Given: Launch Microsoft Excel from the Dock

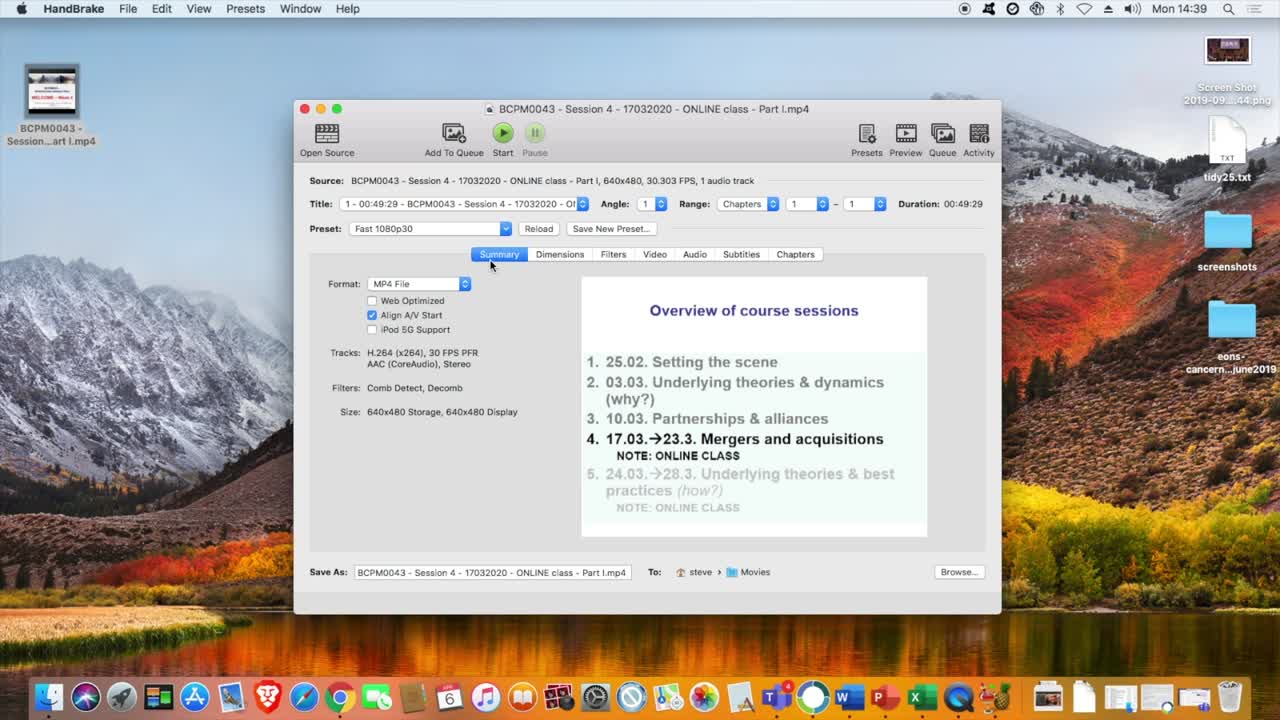Looking at the screenshot, I should click(922, 697).
